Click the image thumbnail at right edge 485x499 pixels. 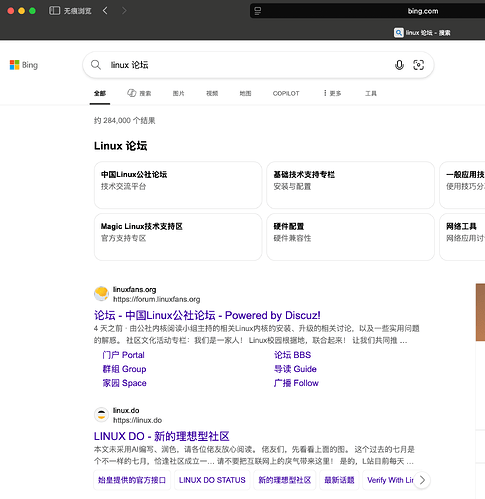coord(480,312)
